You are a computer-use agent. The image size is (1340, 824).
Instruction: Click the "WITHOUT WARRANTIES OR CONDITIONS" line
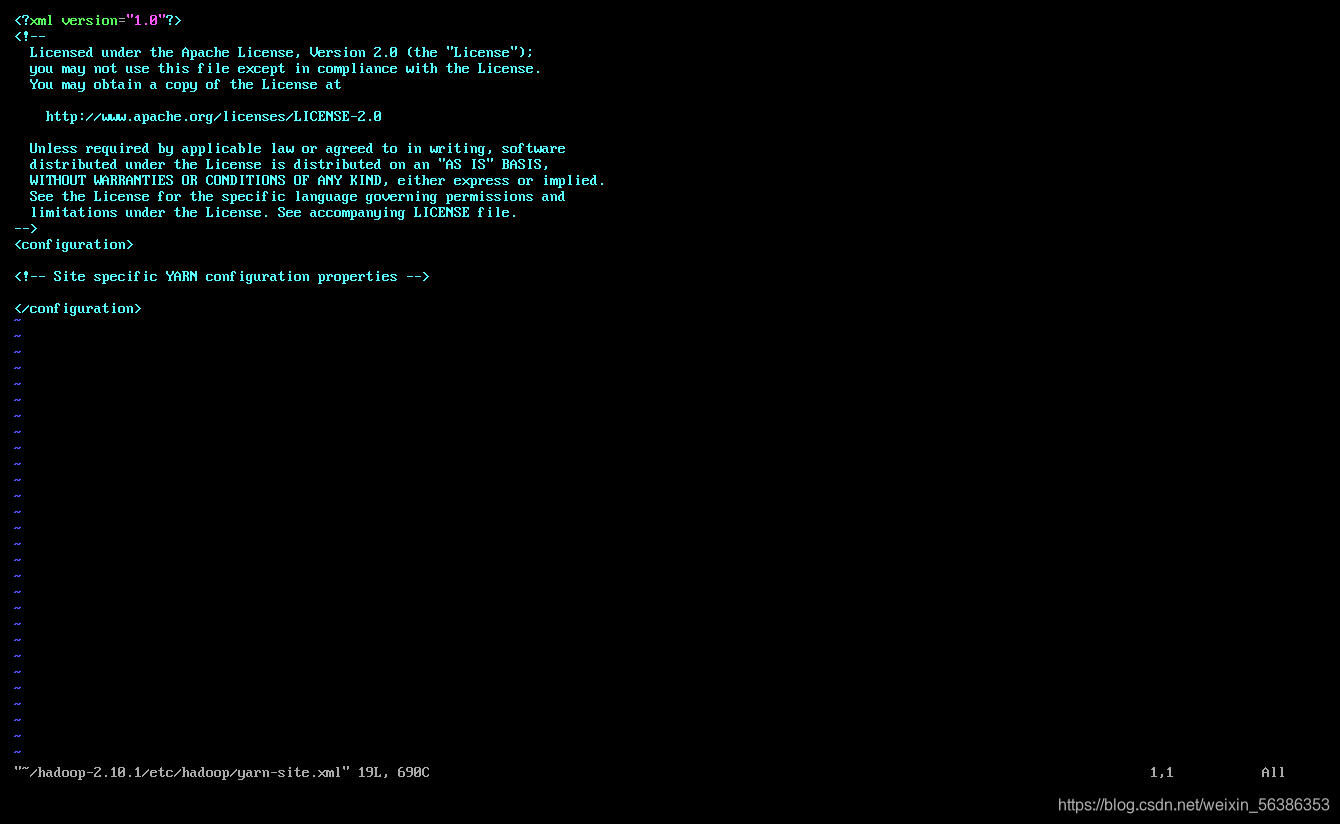(317, 180)
